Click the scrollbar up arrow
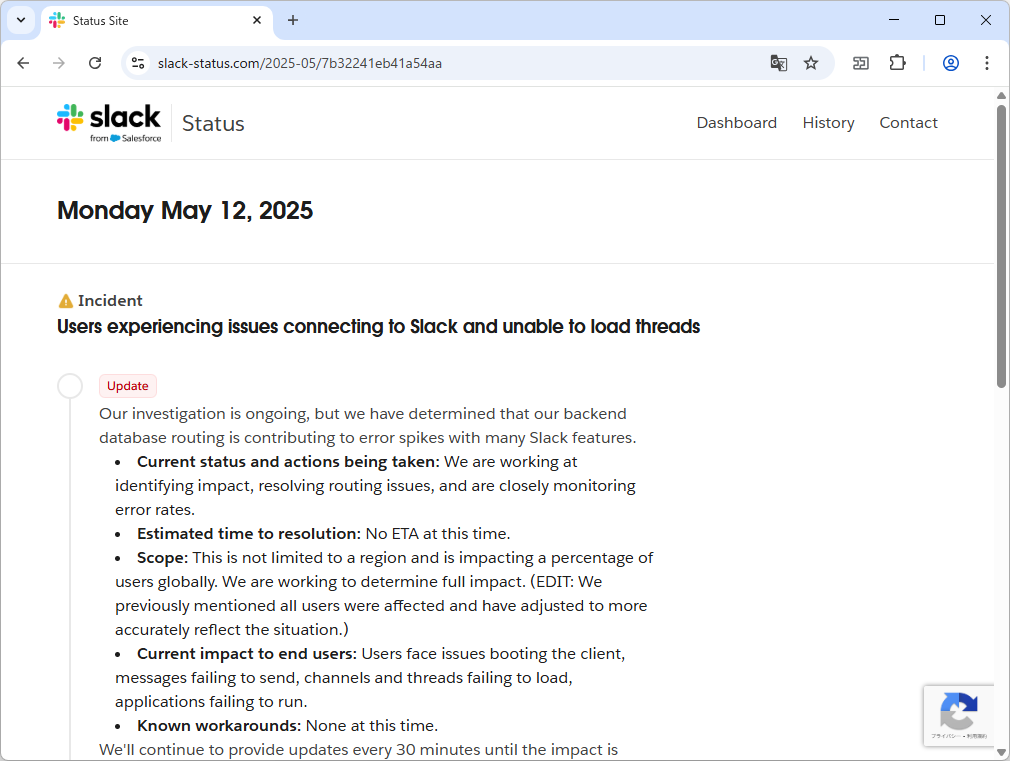Viewport: 1010px width, 761px height. (1001, 95)
